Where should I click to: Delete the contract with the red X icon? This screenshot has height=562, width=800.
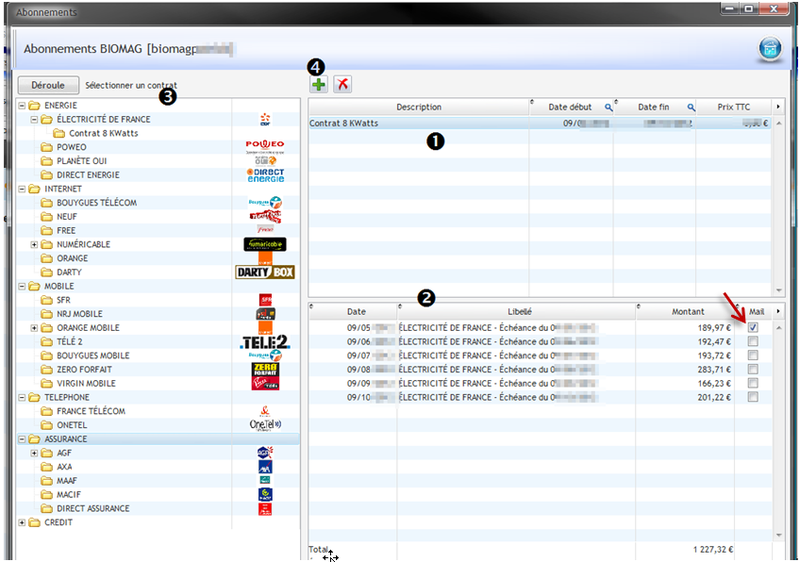[x=343, y=84]
